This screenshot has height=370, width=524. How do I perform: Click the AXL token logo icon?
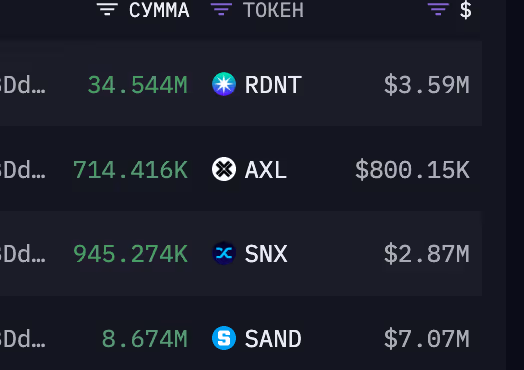tap(224, 169)
